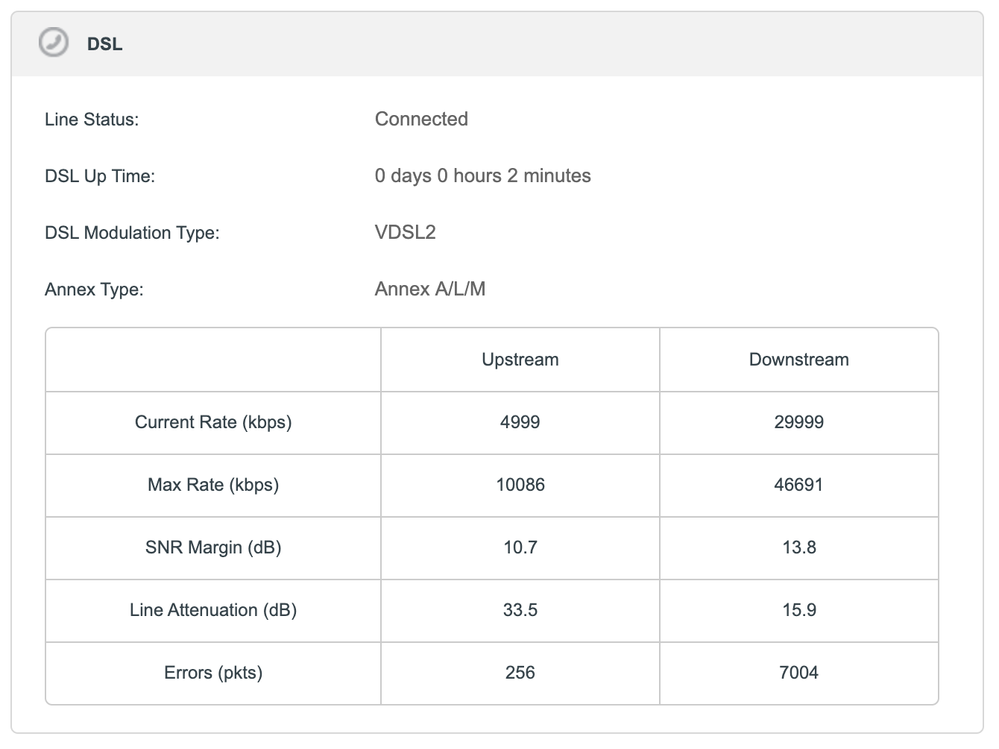
Task: Select the Max Rate (kbps) row label
Action: pos(213,485)
